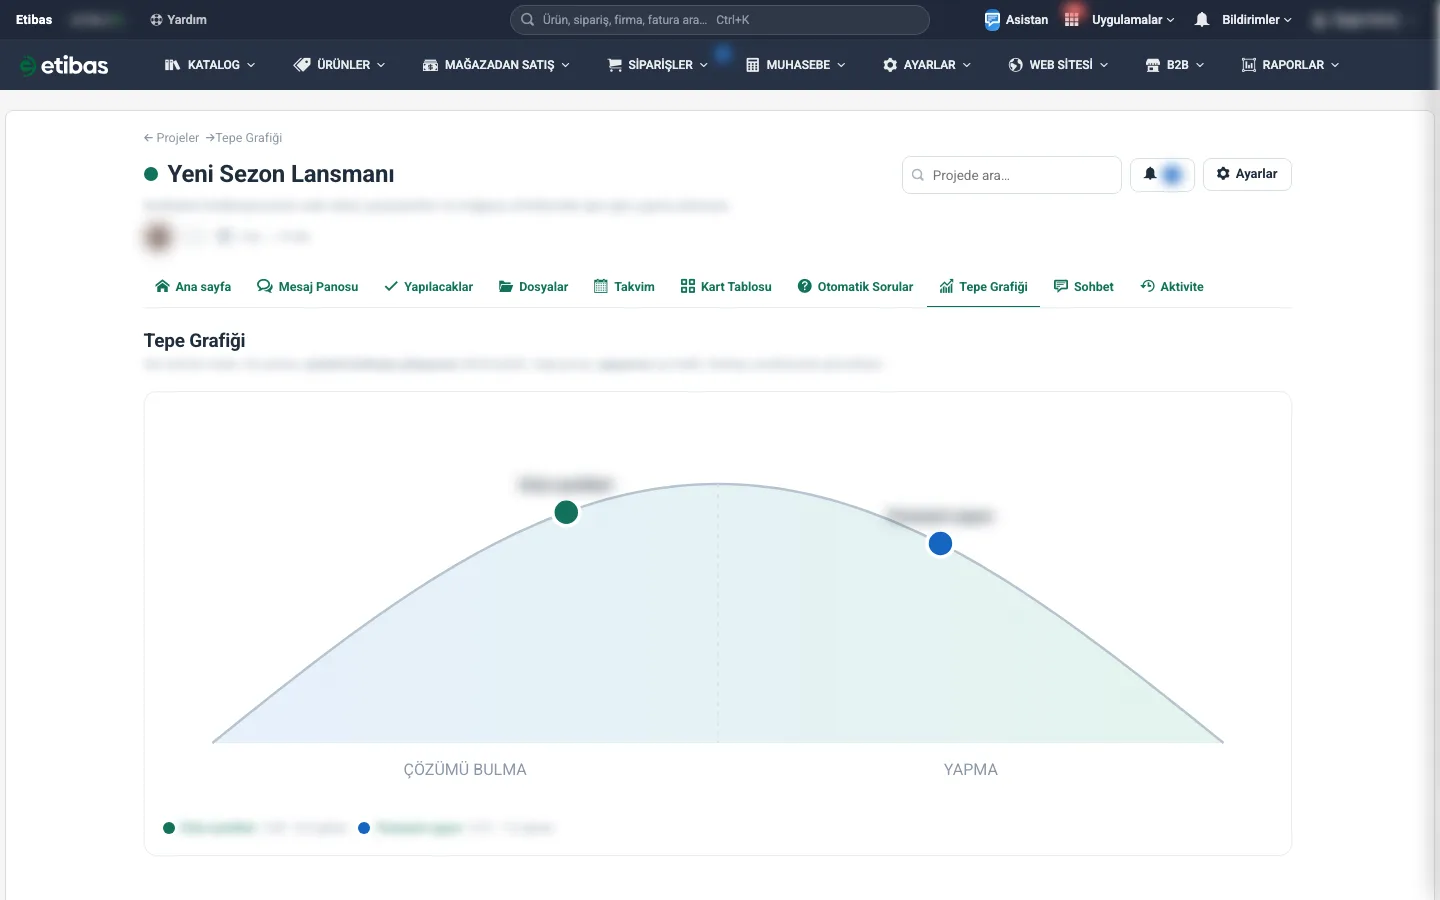Click the Yardım help link
This screenshot has width=1440, height=900.
(178, 20)
